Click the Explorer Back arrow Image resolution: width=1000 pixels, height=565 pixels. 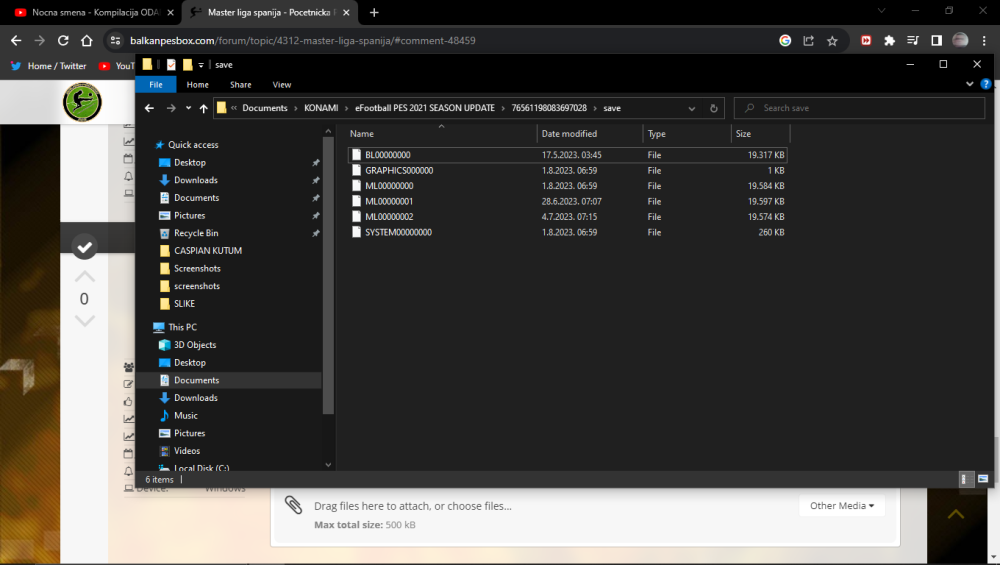(x=149, y=108)
